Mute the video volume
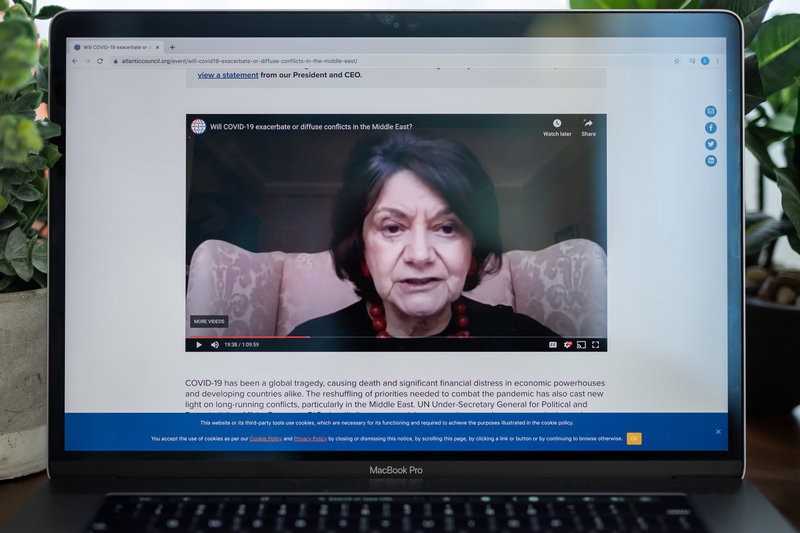 [215, 345]
